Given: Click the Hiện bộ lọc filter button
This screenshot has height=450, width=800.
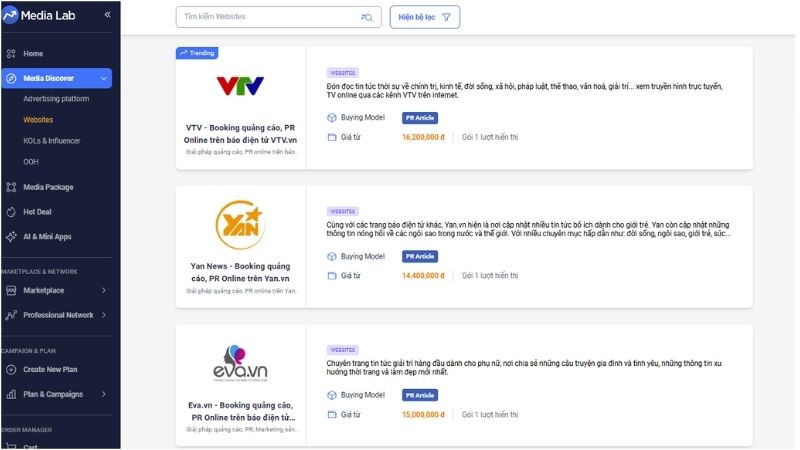Looking at the screenshot, I should pyautogui.click(x=424, y=17).
